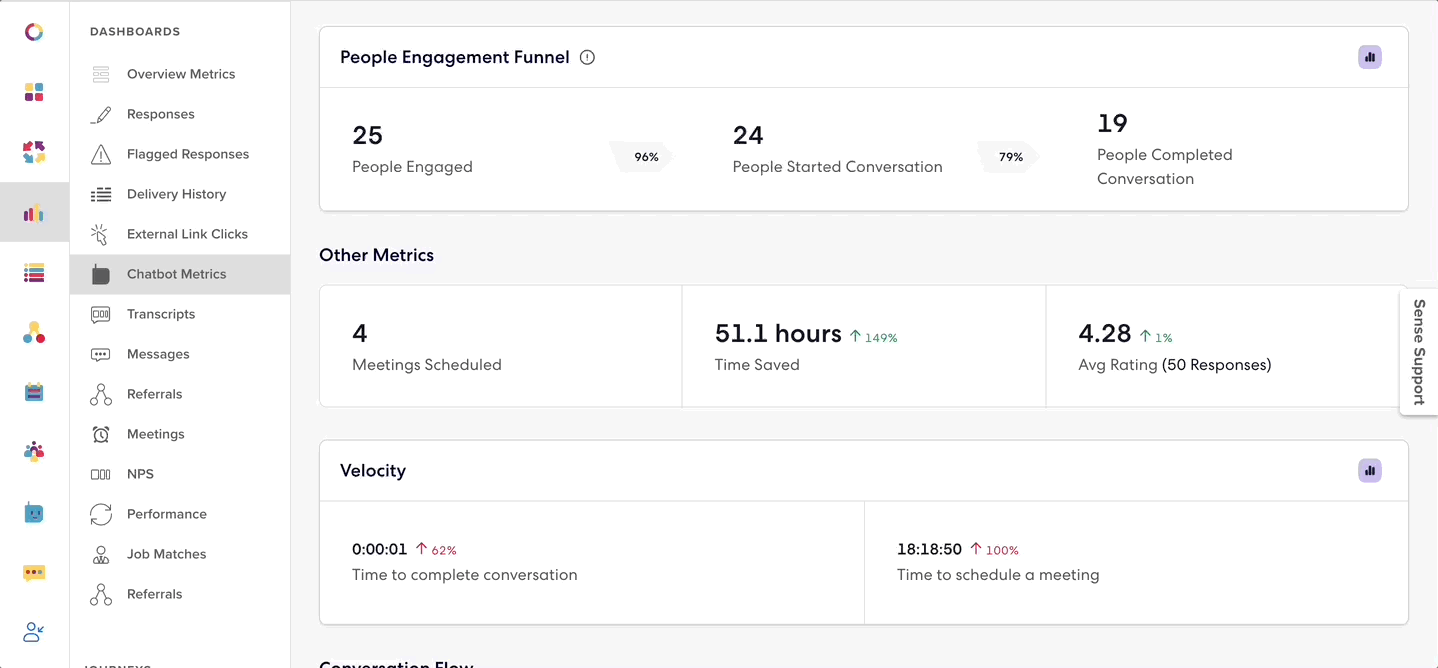Click the Other Metrics heading
Screen dimensions: 1438x668
pyautogui.click(x=376, y=255)
